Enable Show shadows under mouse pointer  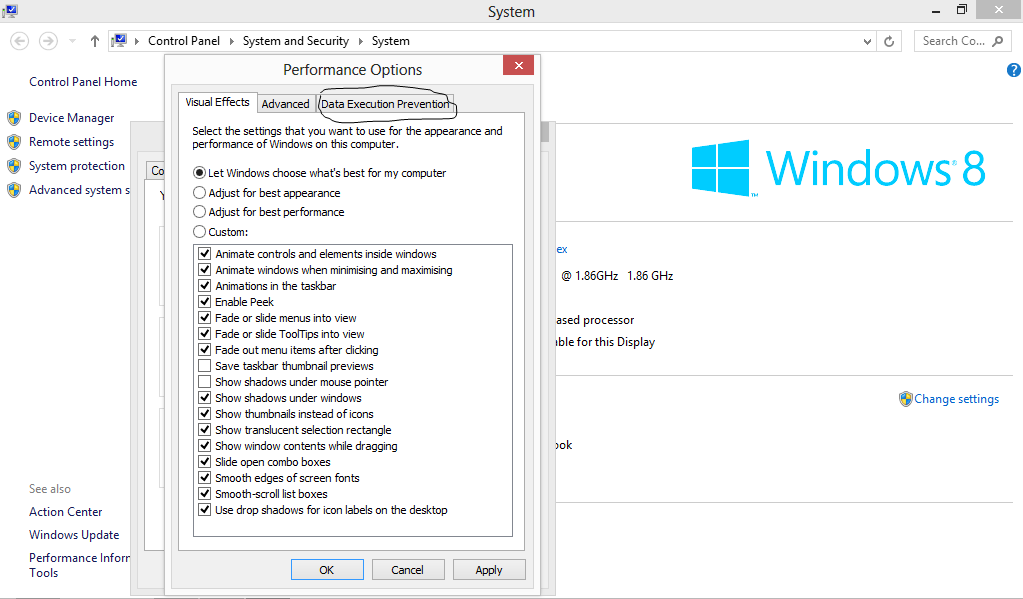[205, 382]
